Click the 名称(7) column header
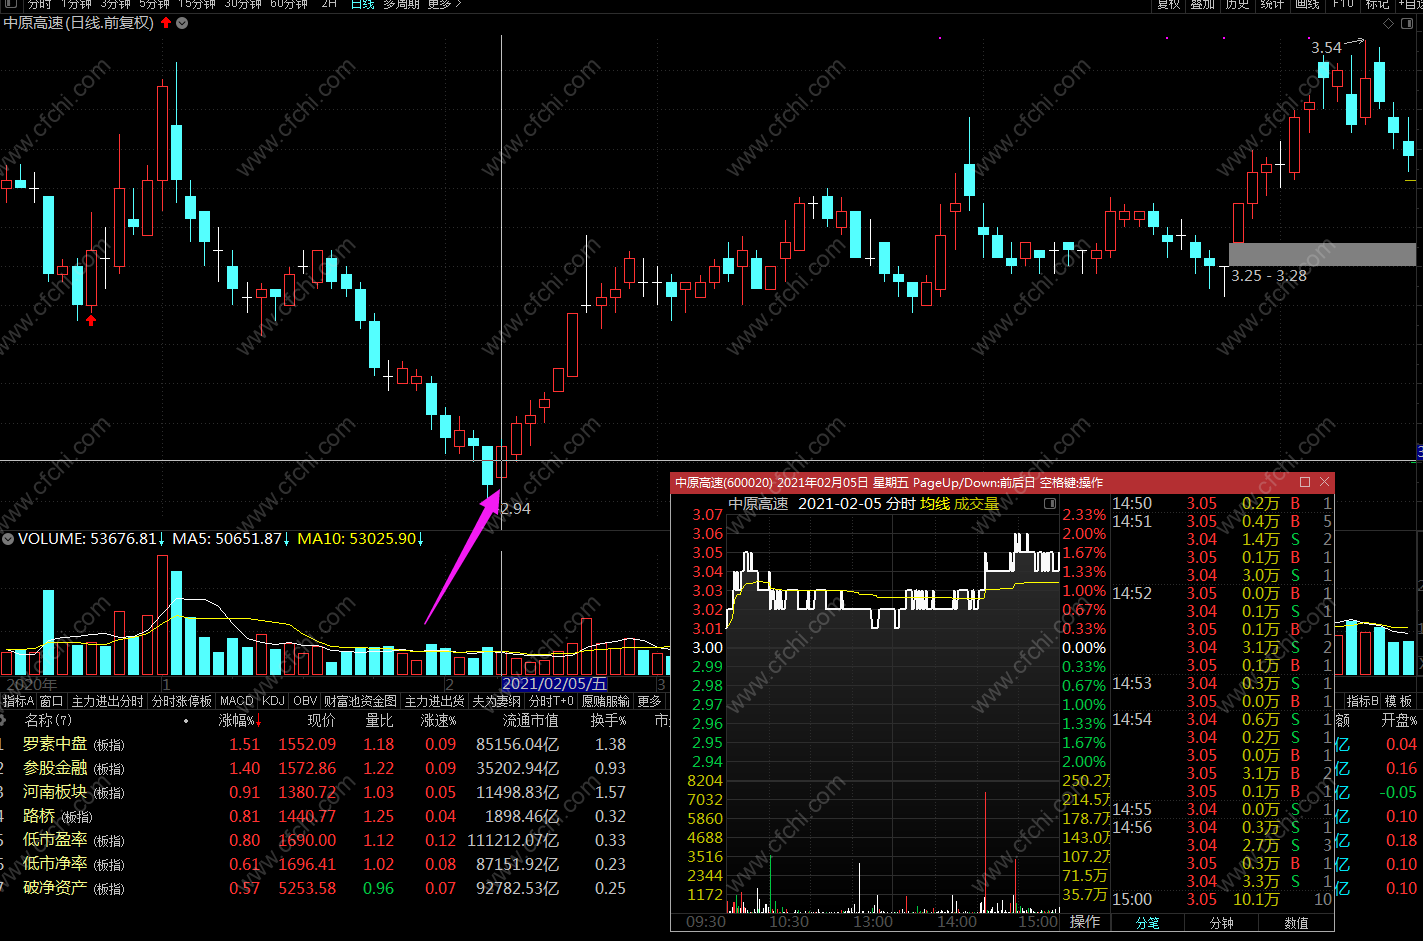1423x941 pixels. click(x=48, y=720)
